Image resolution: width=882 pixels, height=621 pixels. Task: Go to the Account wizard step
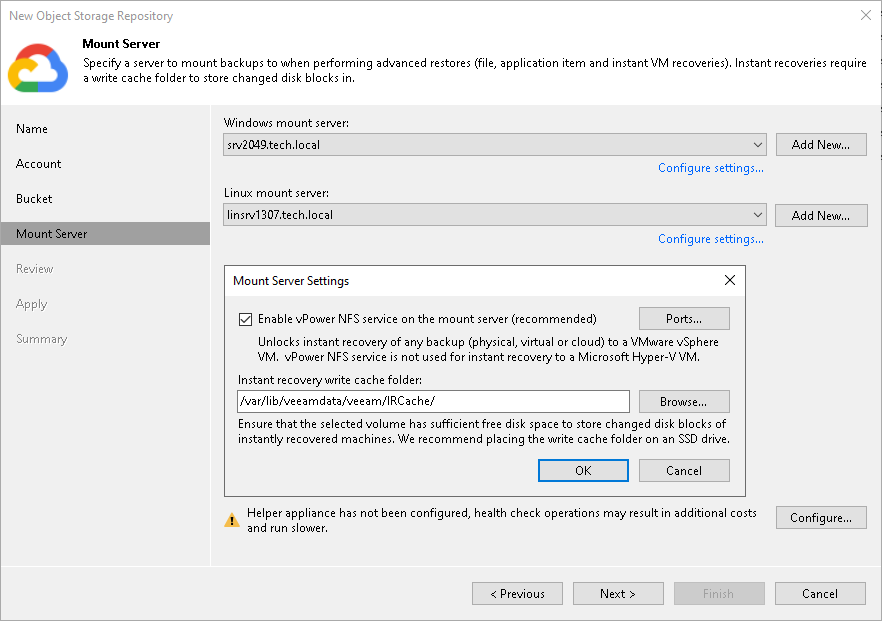point(38,164)
